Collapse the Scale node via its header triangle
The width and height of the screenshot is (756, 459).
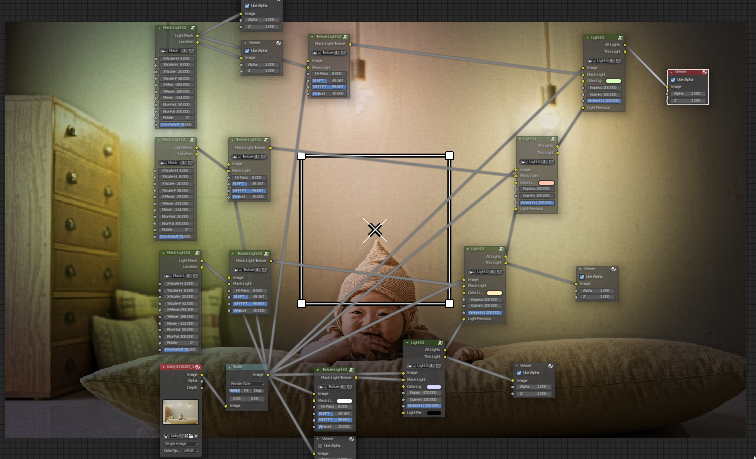[x=230, y=367]
